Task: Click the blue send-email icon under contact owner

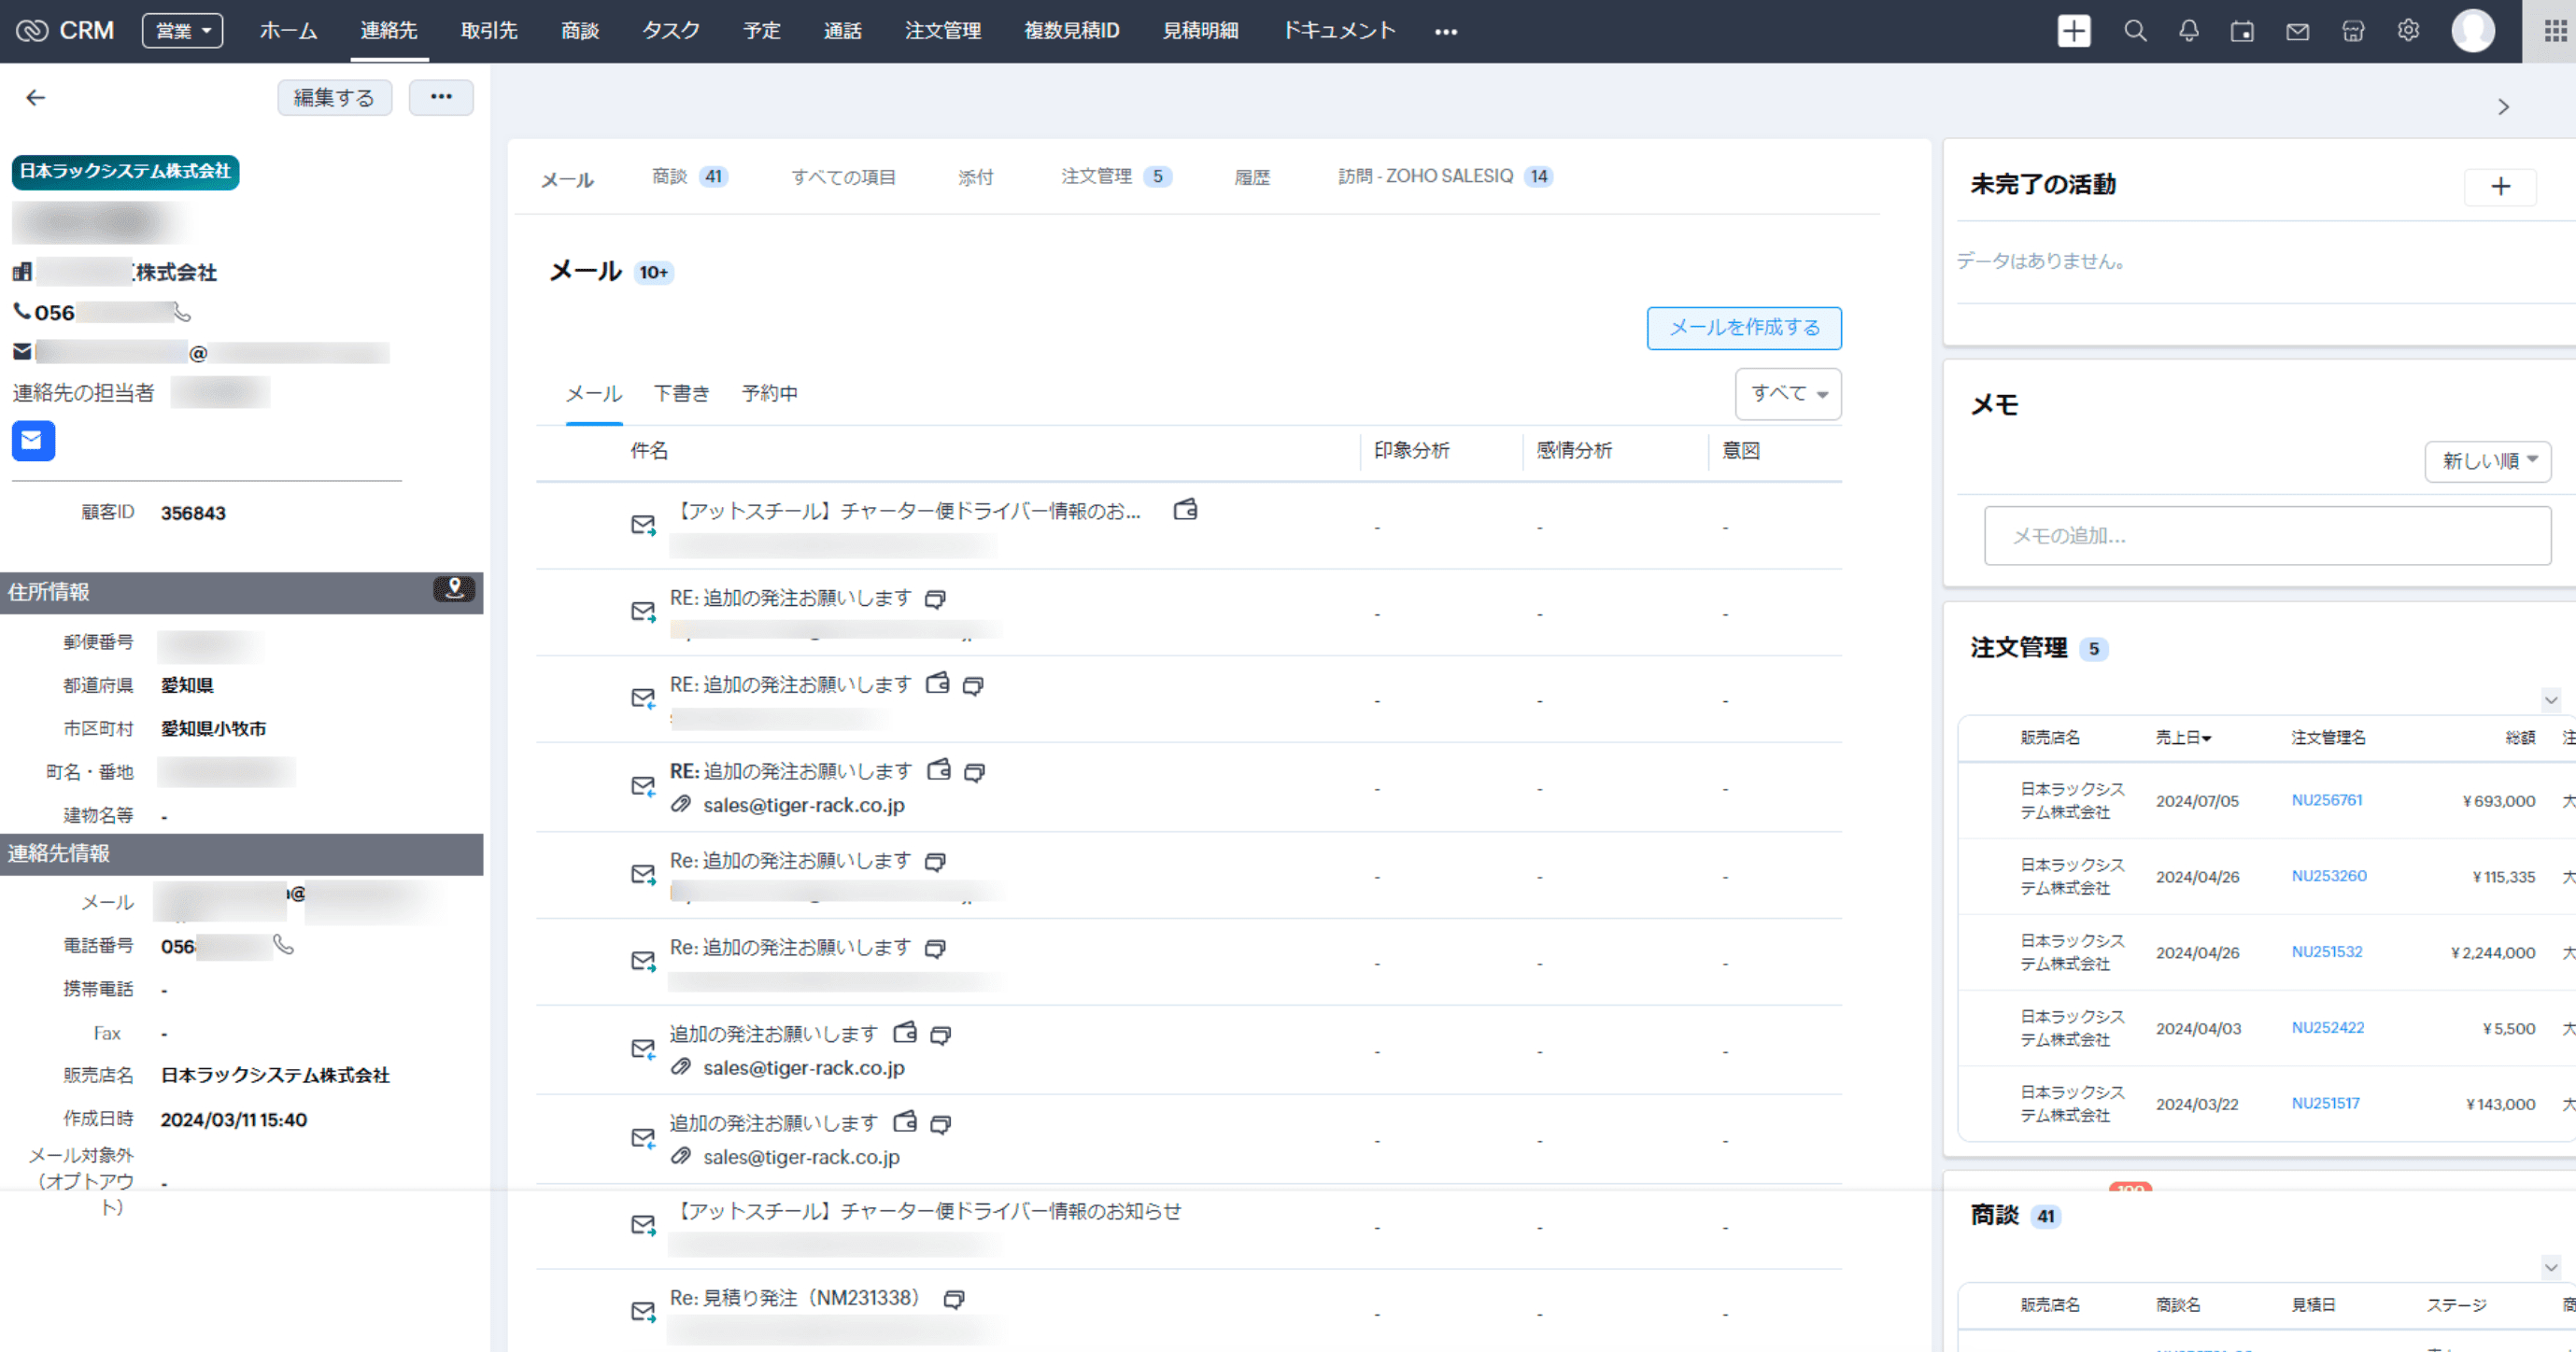Action: coord(33,440)
